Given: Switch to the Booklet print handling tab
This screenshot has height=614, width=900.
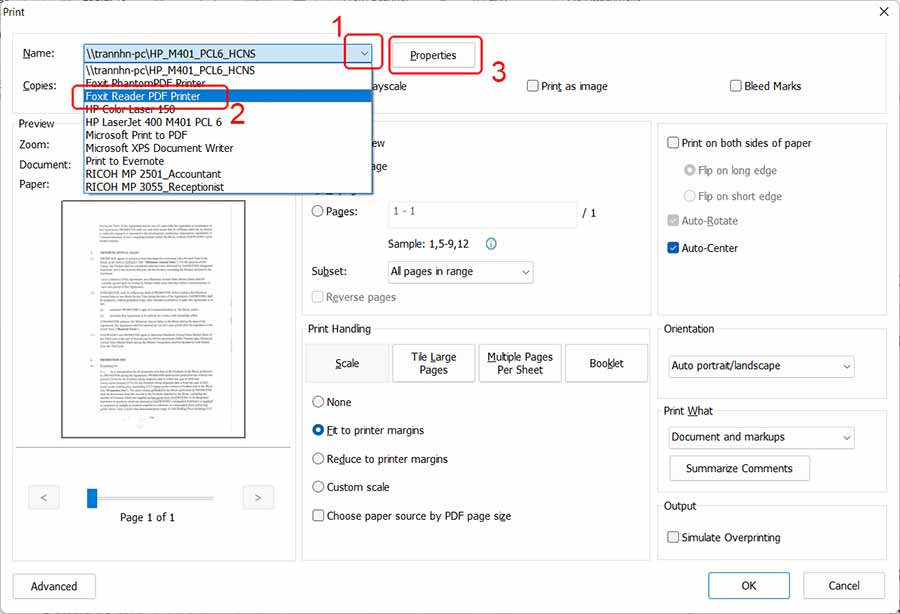Looking at the screenshot, I should click(x=606, y=363).
